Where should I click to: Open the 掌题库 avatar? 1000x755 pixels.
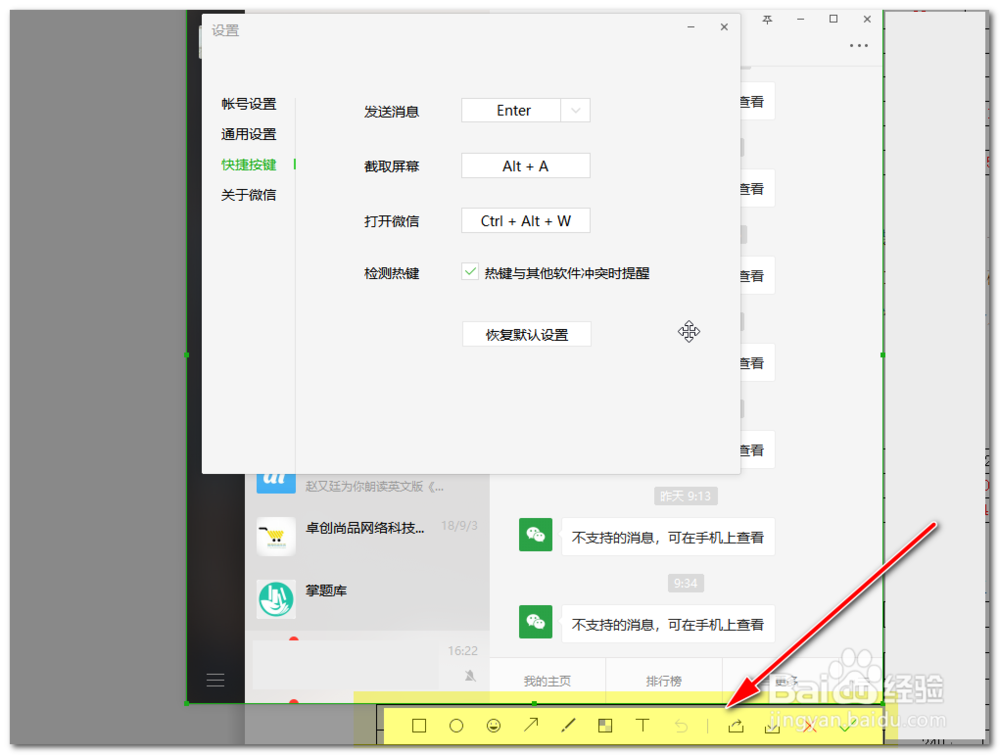[276, 599]
